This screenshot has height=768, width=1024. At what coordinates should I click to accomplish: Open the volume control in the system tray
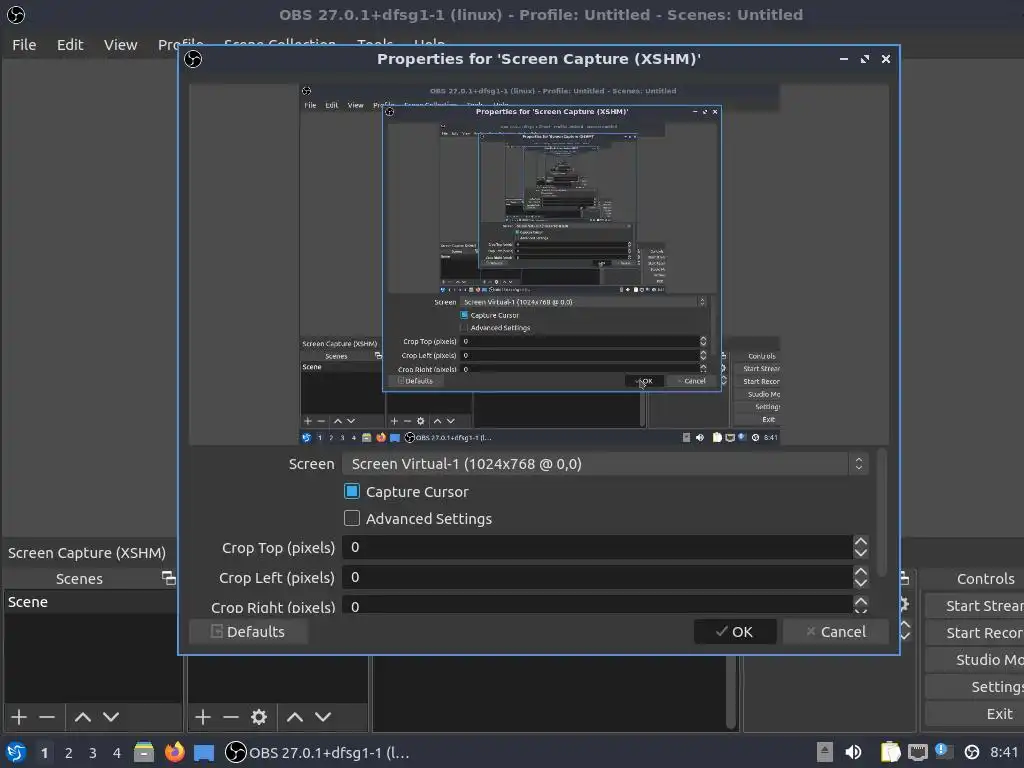[x=853, y=752]
